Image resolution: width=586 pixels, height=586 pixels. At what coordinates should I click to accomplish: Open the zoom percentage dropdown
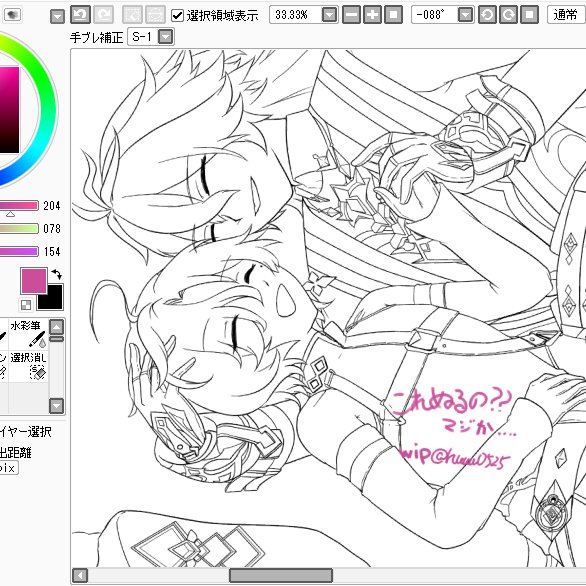point(329,15)
